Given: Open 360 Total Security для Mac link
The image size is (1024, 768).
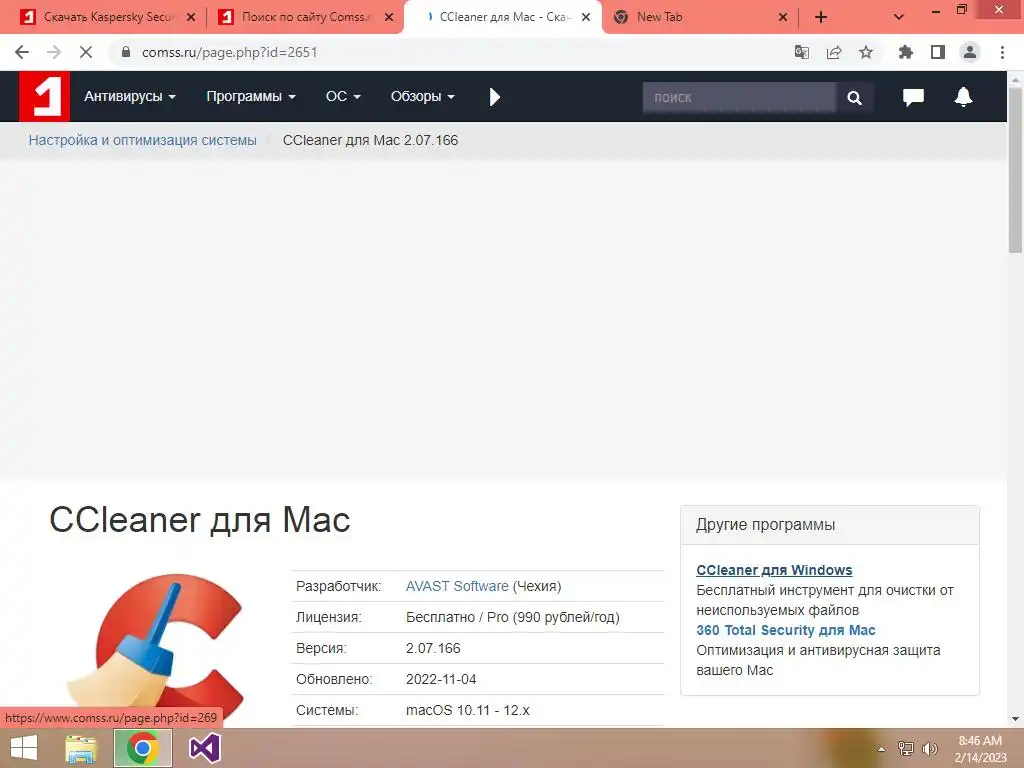Looking at the screenshot, I should [786, 630].
